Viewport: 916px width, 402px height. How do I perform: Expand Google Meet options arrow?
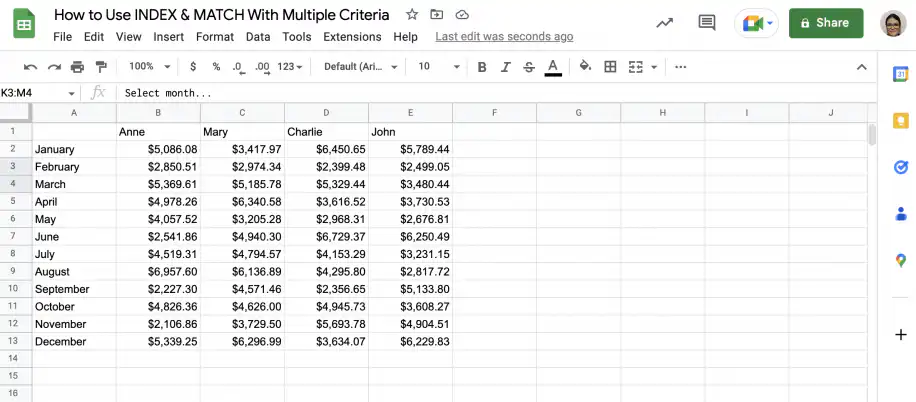[x=770, y=23]
